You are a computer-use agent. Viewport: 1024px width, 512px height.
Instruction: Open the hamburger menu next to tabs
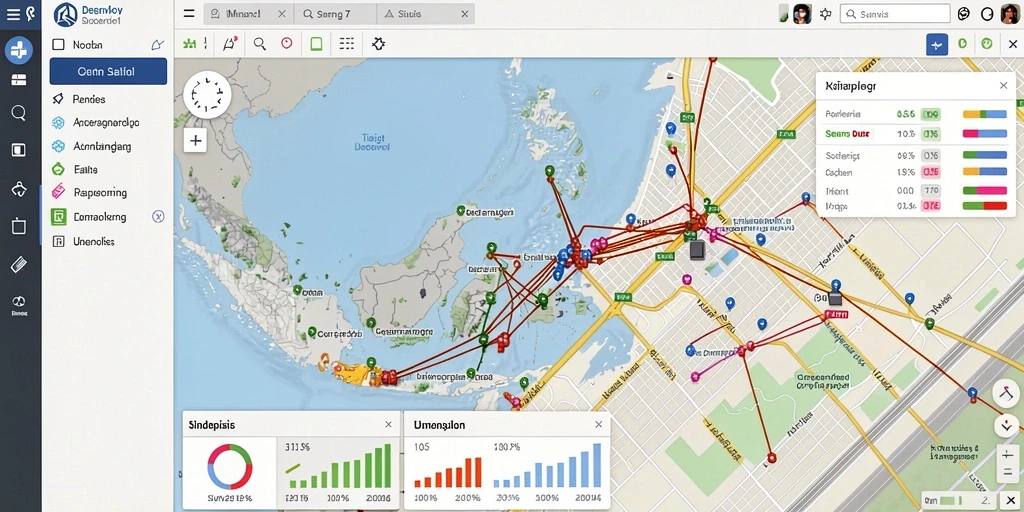tap(189, 14)
